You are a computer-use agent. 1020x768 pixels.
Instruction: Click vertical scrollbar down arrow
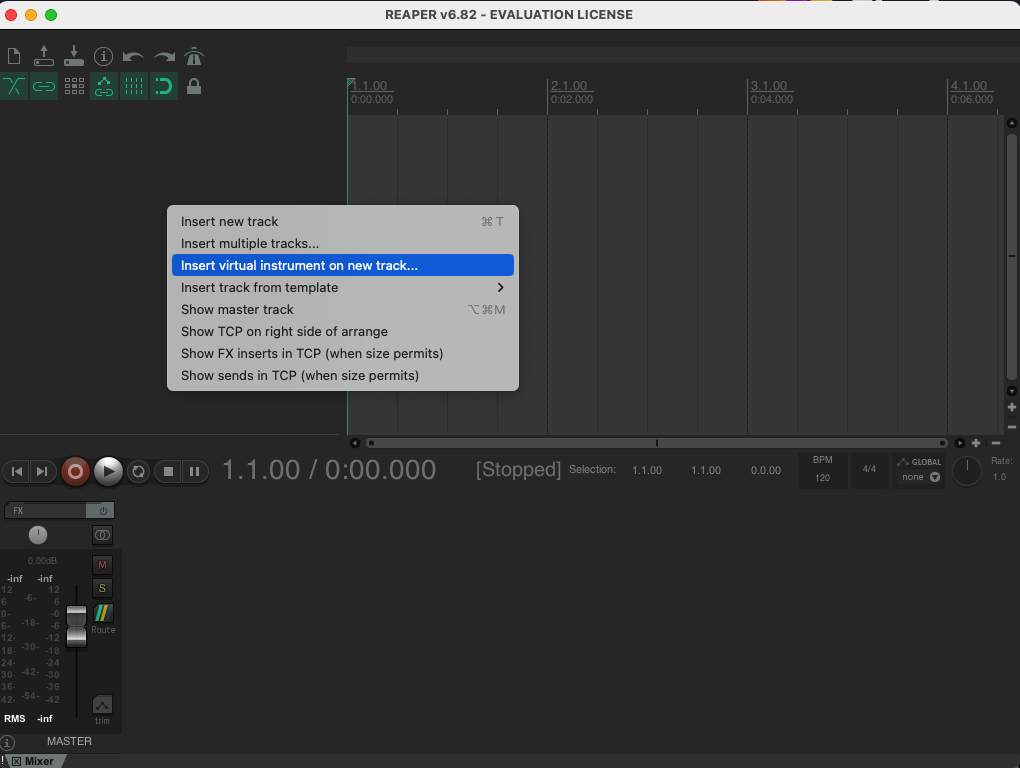[1012, 391]
